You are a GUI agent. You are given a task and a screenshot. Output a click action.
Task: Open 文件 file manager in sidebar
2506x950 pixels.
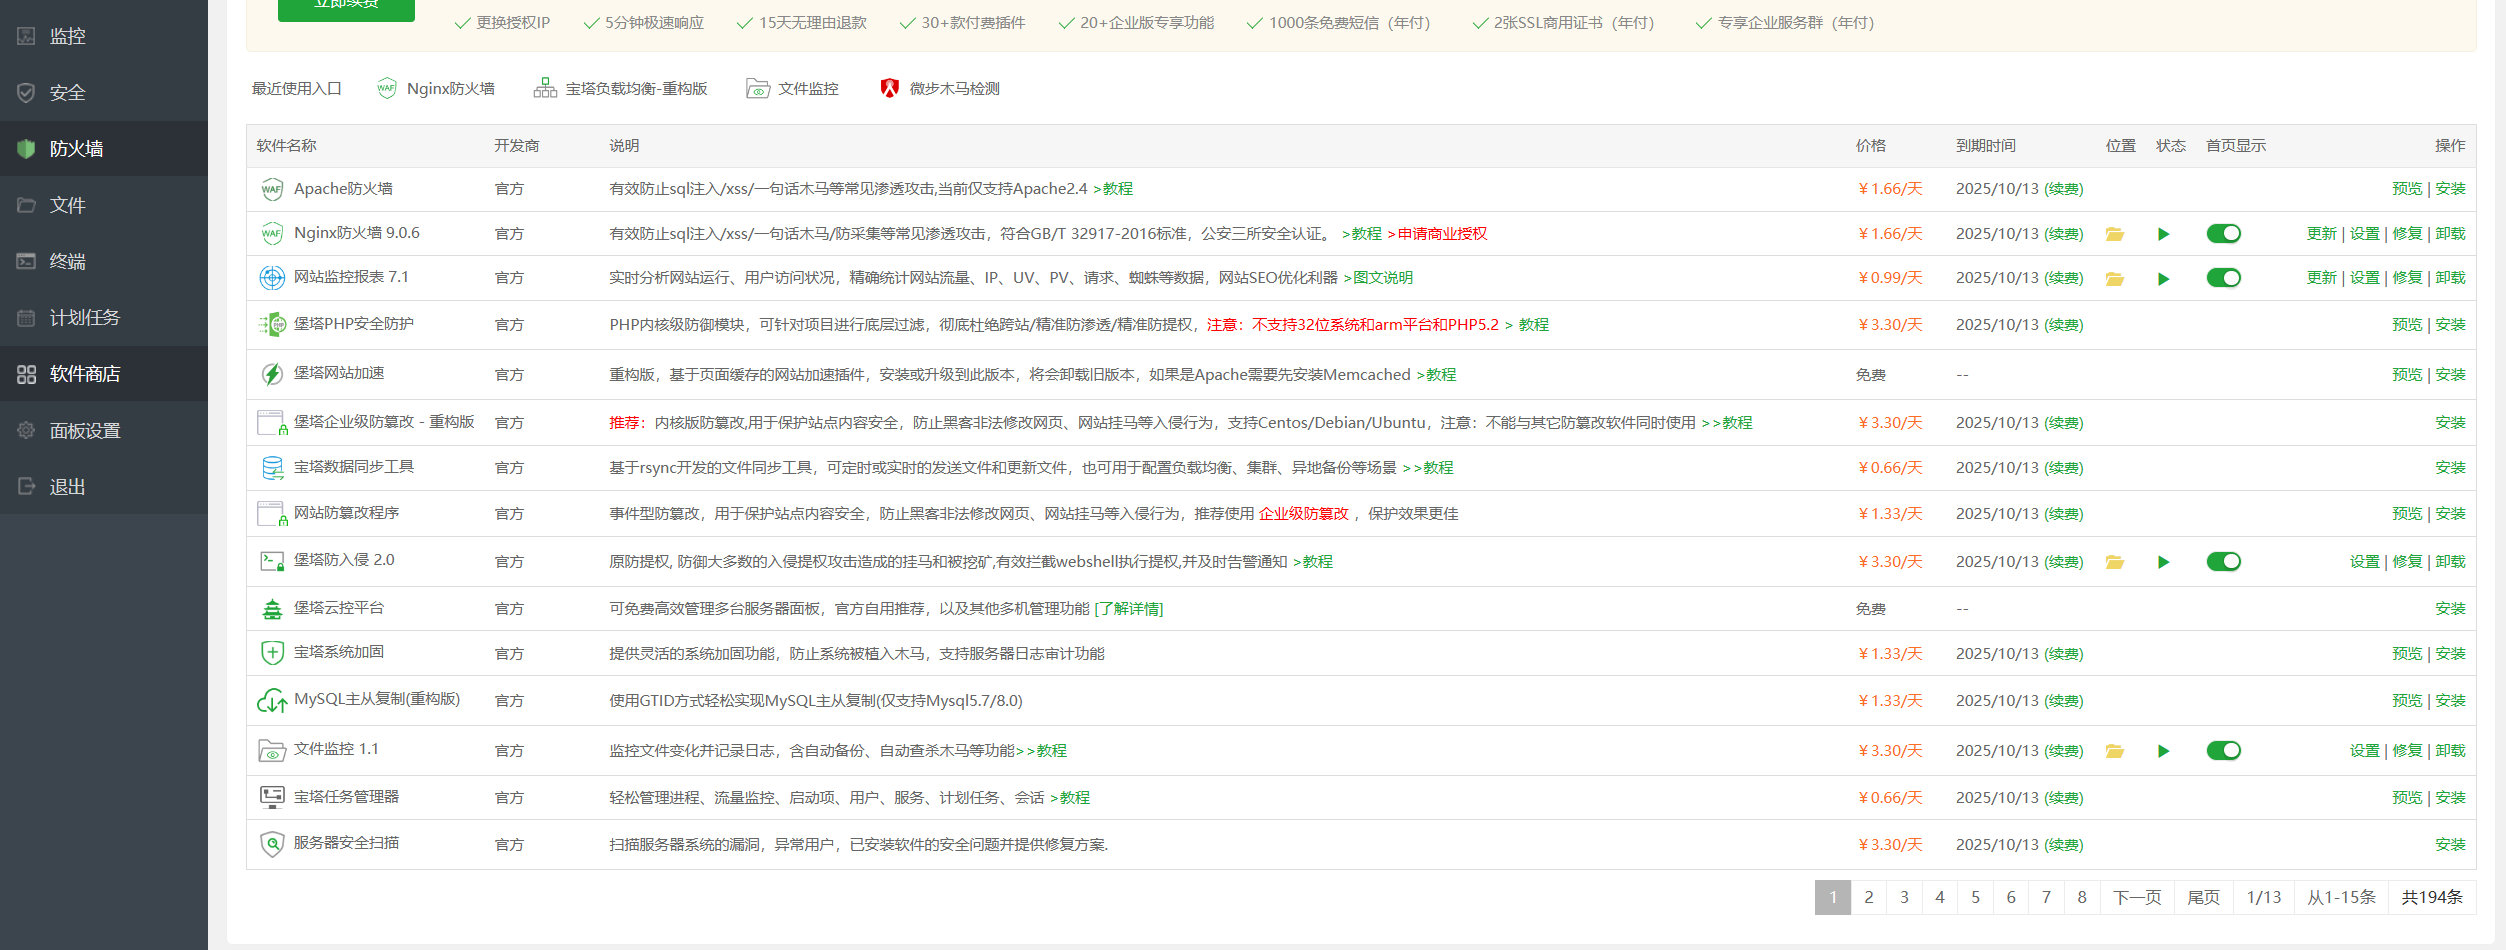104,205
